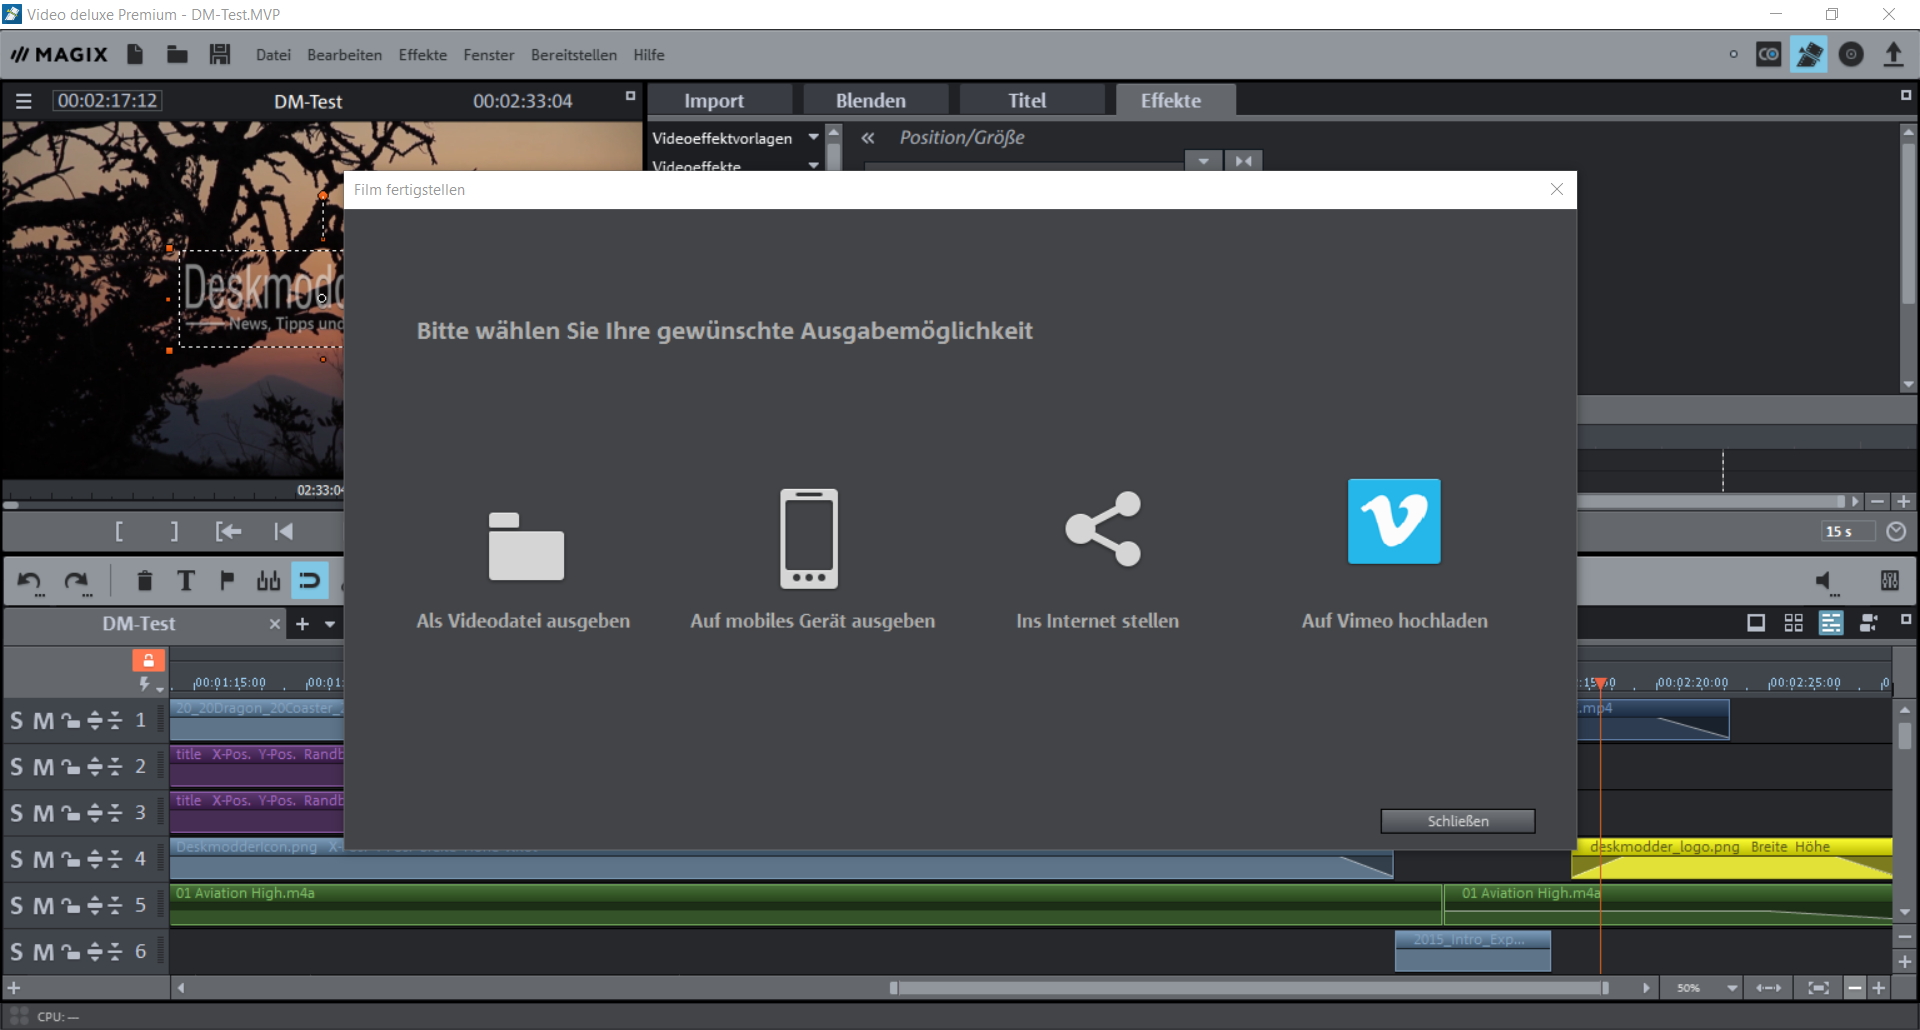Switch to the Titel tab
1920x1030 pixels.
1027,101
